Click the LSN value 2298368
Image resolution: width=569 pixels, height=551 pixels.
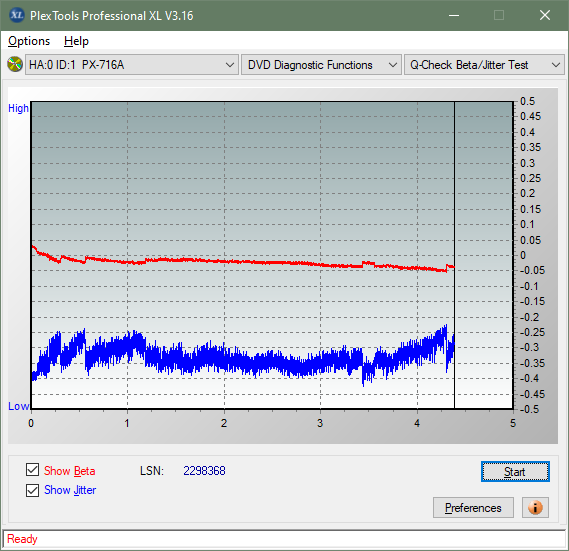pyautogui.click(x=204, y=471)
